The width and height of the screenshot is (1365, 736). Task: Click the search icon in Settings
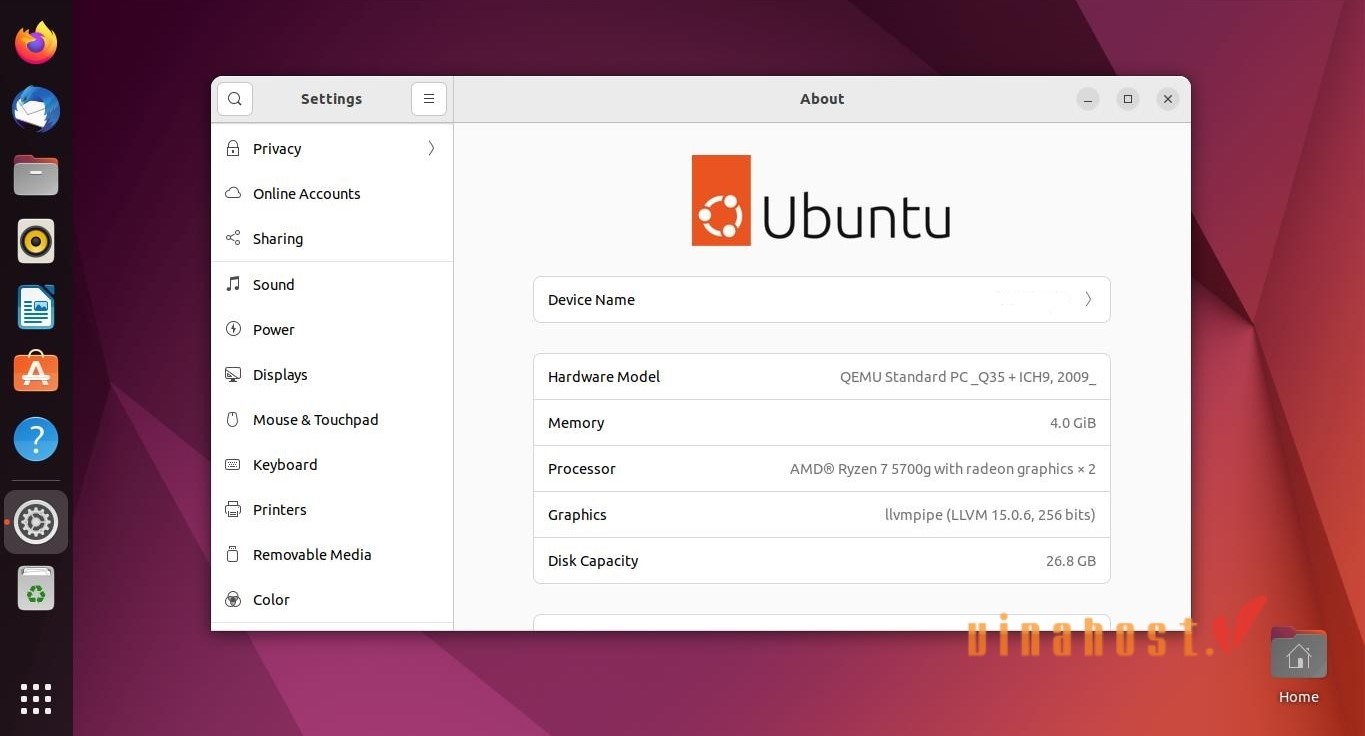[235, 98]
